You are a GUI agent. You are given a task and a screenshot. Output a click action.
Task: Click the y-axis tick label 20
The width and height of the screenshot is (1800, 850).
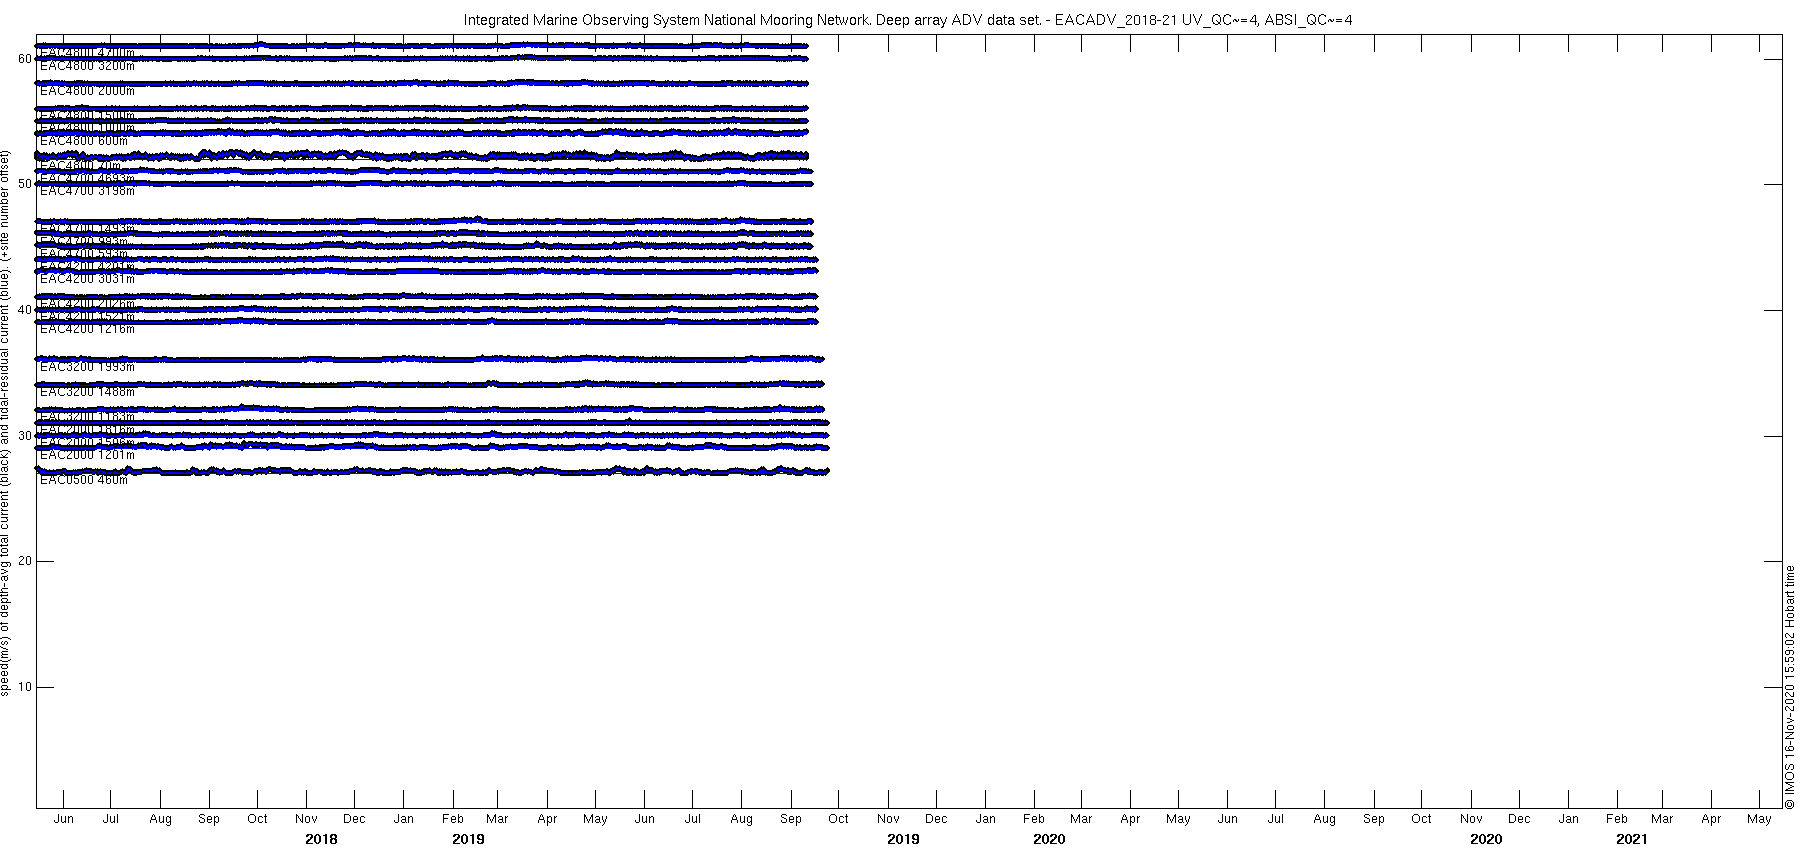[25, 561]
